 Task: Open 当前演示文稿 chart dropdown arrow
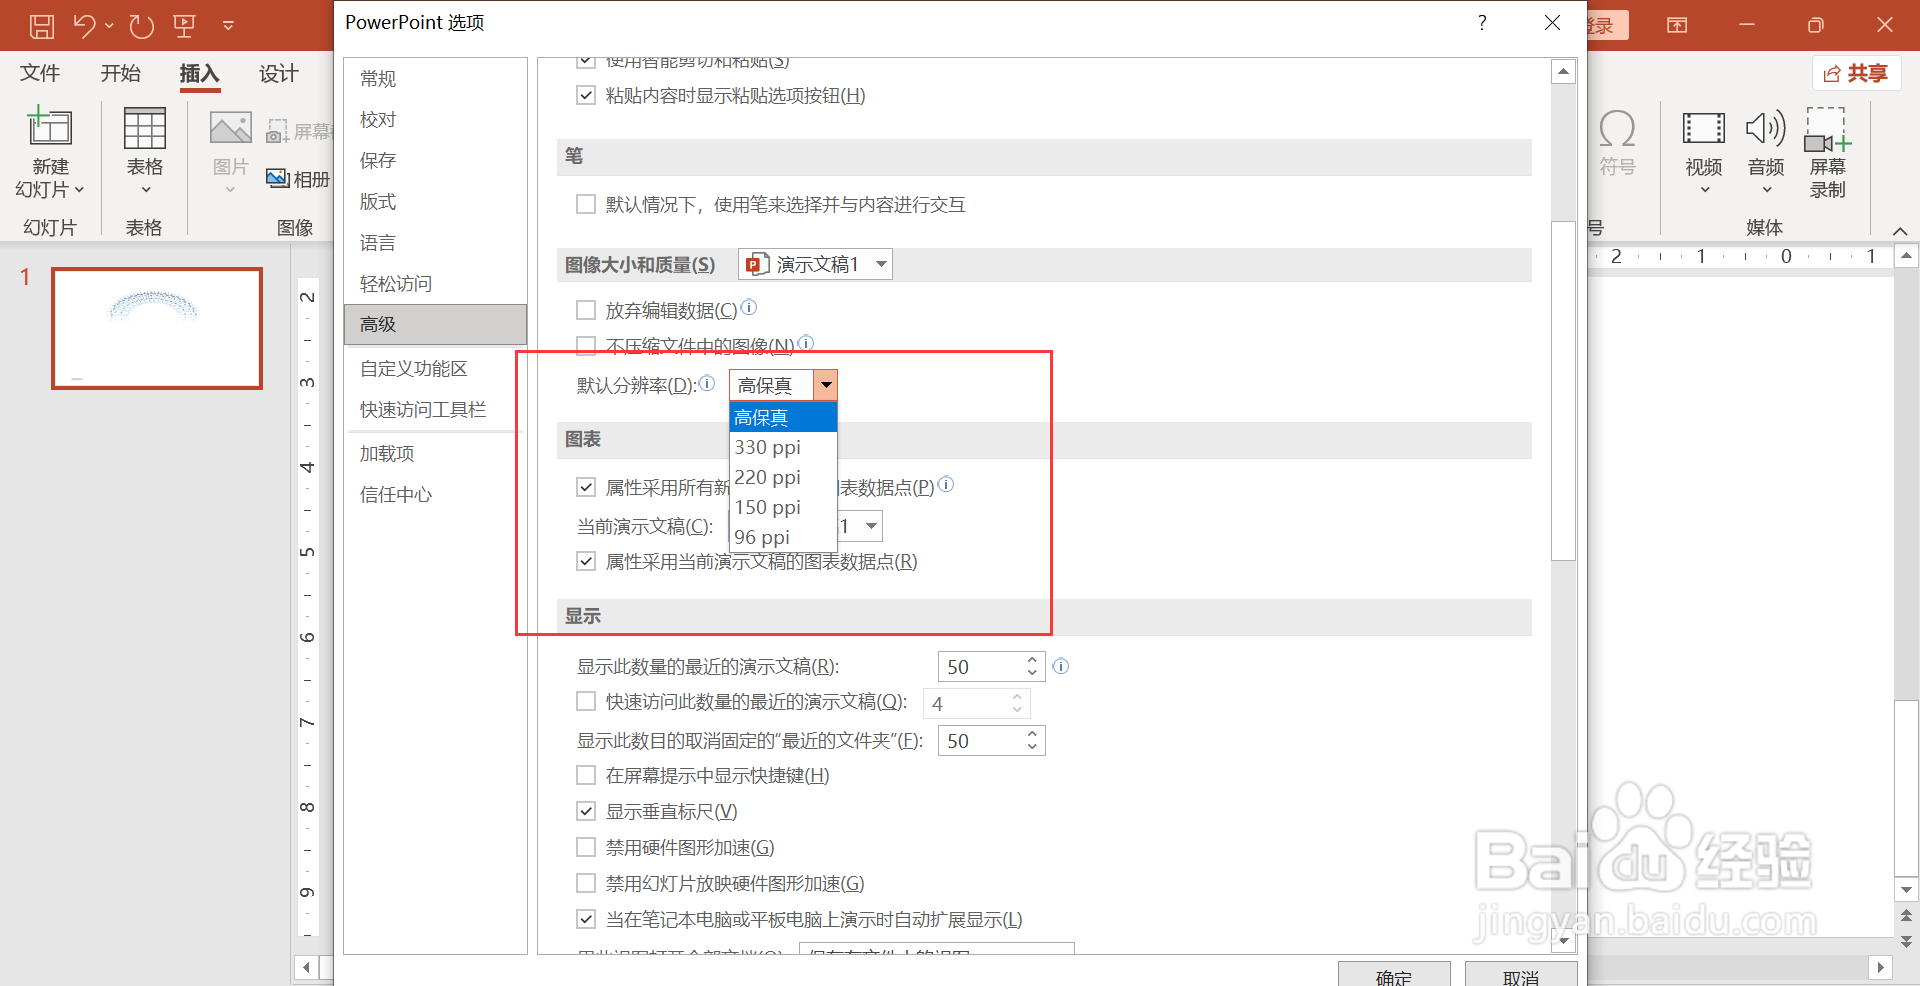click(871, 526)
